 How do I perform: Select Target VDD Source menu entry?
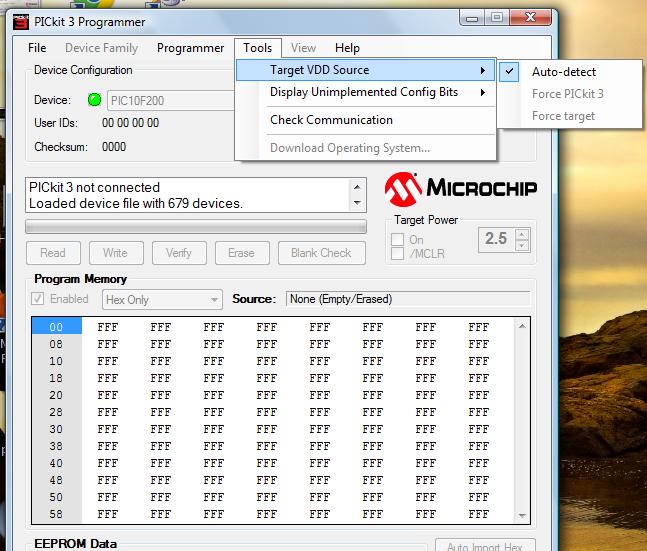click(365, 70)
